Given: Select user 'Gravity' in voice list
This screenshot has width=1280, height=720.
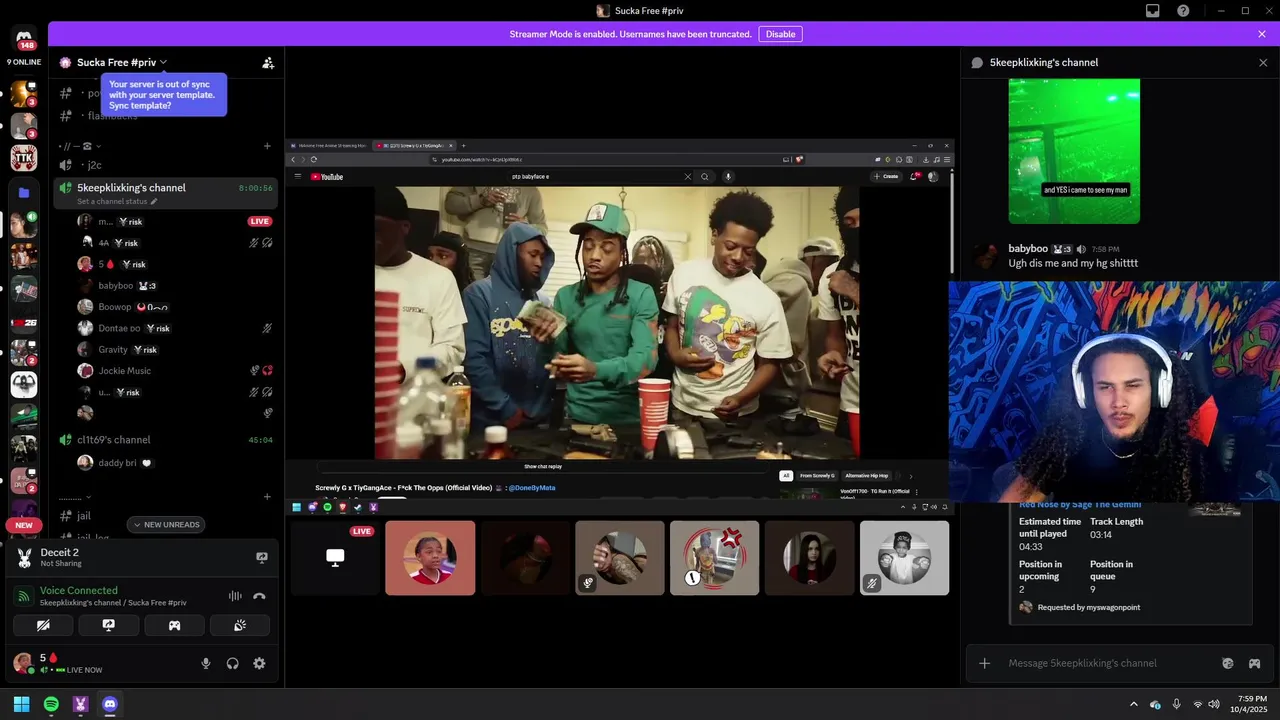Looking at the screenshot, I should (x=165, y=350).
